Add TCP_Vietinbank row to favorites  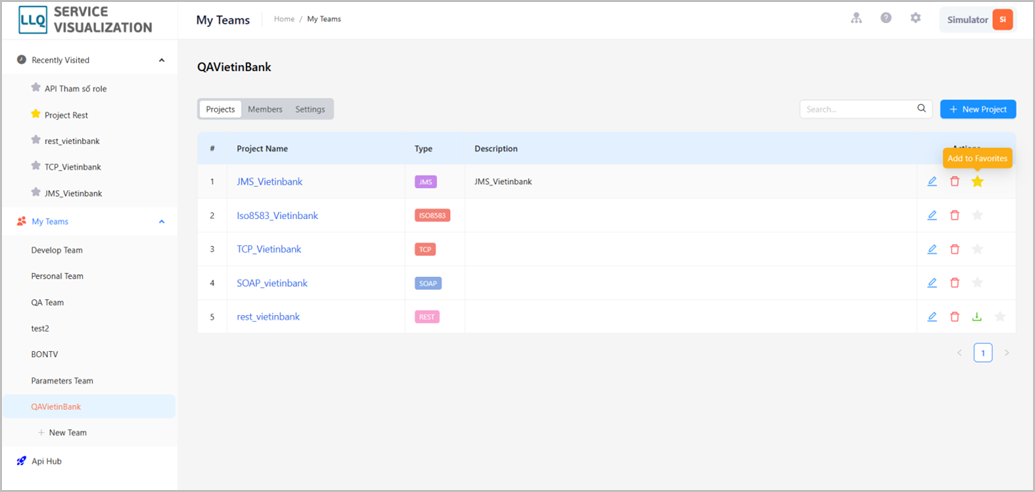[x=978, y=249]
